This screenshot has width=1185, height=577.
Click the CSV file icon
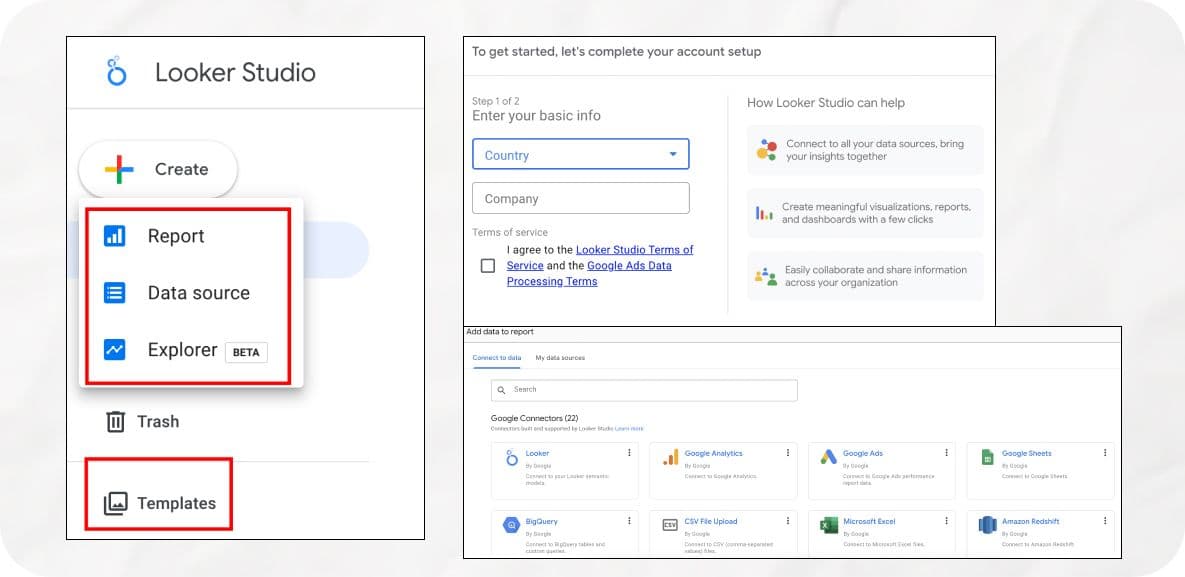[670, 525]
